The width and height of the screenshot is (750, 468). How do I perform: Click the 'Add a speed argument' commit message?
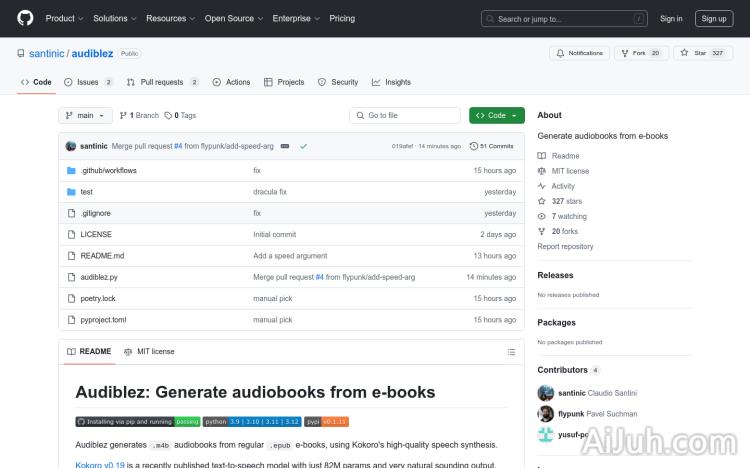tap(290, 256)
